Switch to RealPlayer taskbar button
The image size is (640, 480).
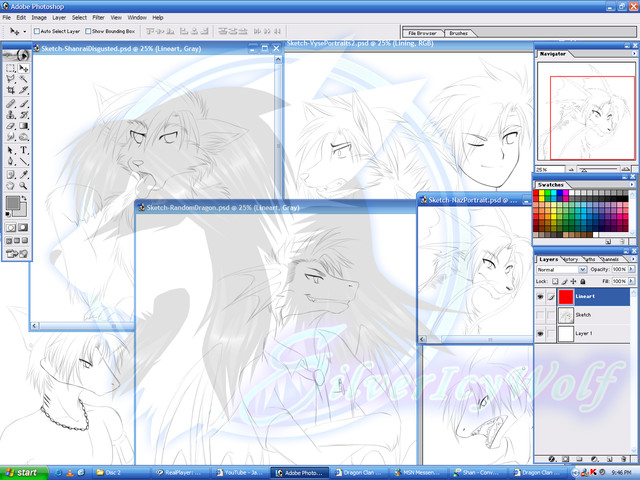(x=181, y=473)
